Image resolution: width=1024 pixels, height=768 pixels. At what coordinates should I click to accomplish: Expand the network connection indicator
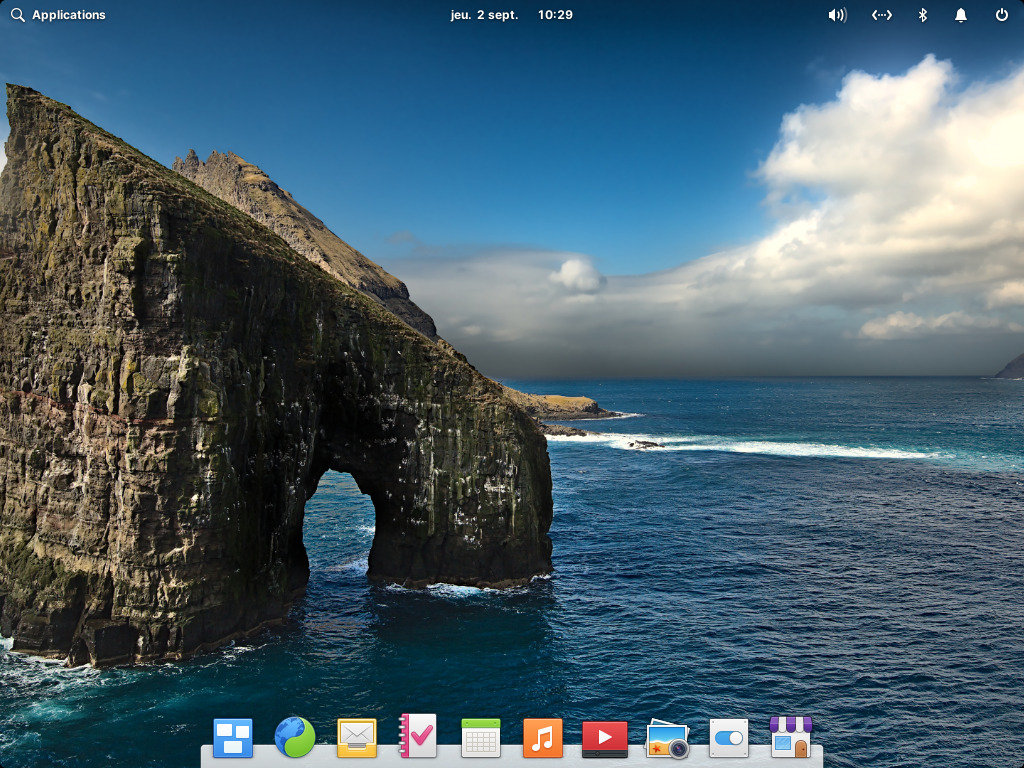[882, 15]
